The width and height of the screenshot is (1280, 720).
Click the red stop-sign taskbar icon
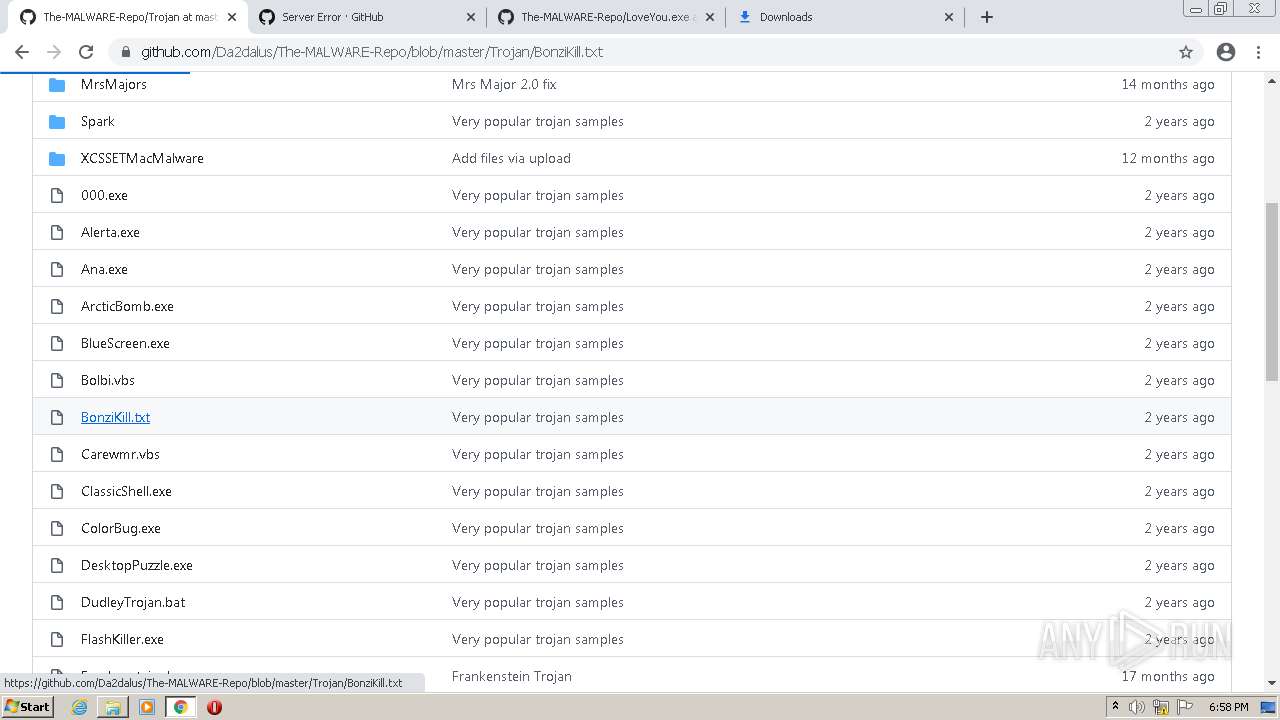click(x=214, y=707)
